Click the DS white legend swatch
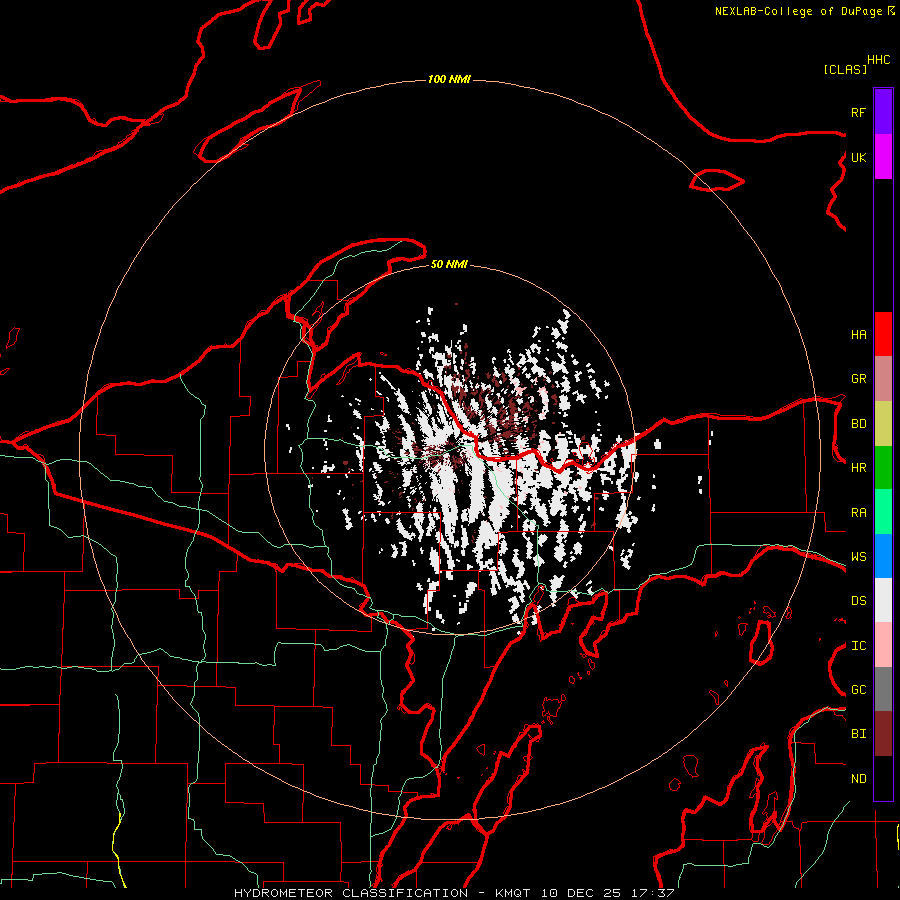 [x=883, y=600]
